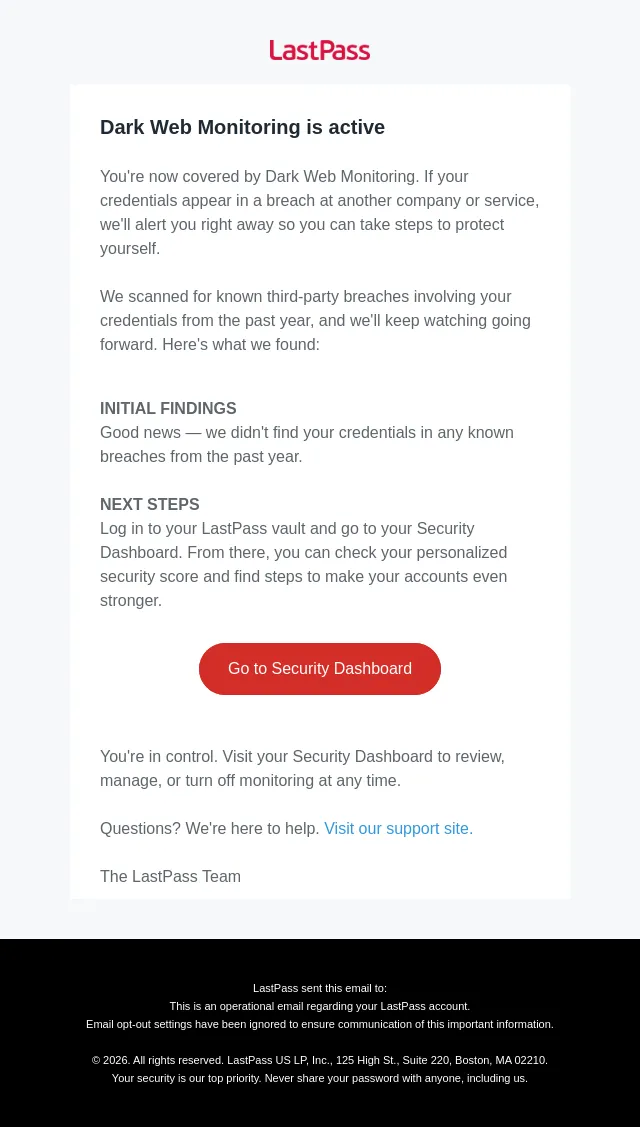Click the Good news findings sentence
The width and height of the screenshot is (640, 1127).
point(307,444)
